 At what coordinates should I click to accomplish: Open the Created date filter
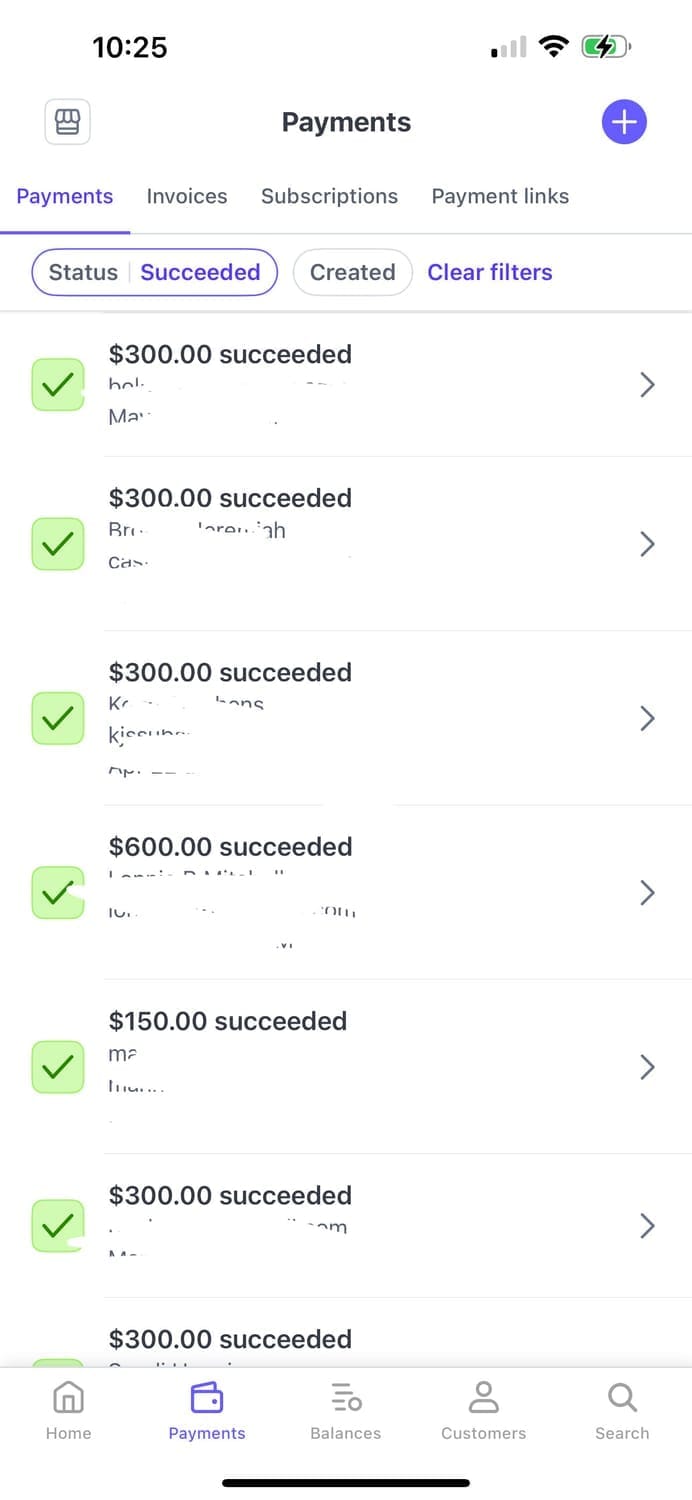pyautogui.click(x=353, y=272)
